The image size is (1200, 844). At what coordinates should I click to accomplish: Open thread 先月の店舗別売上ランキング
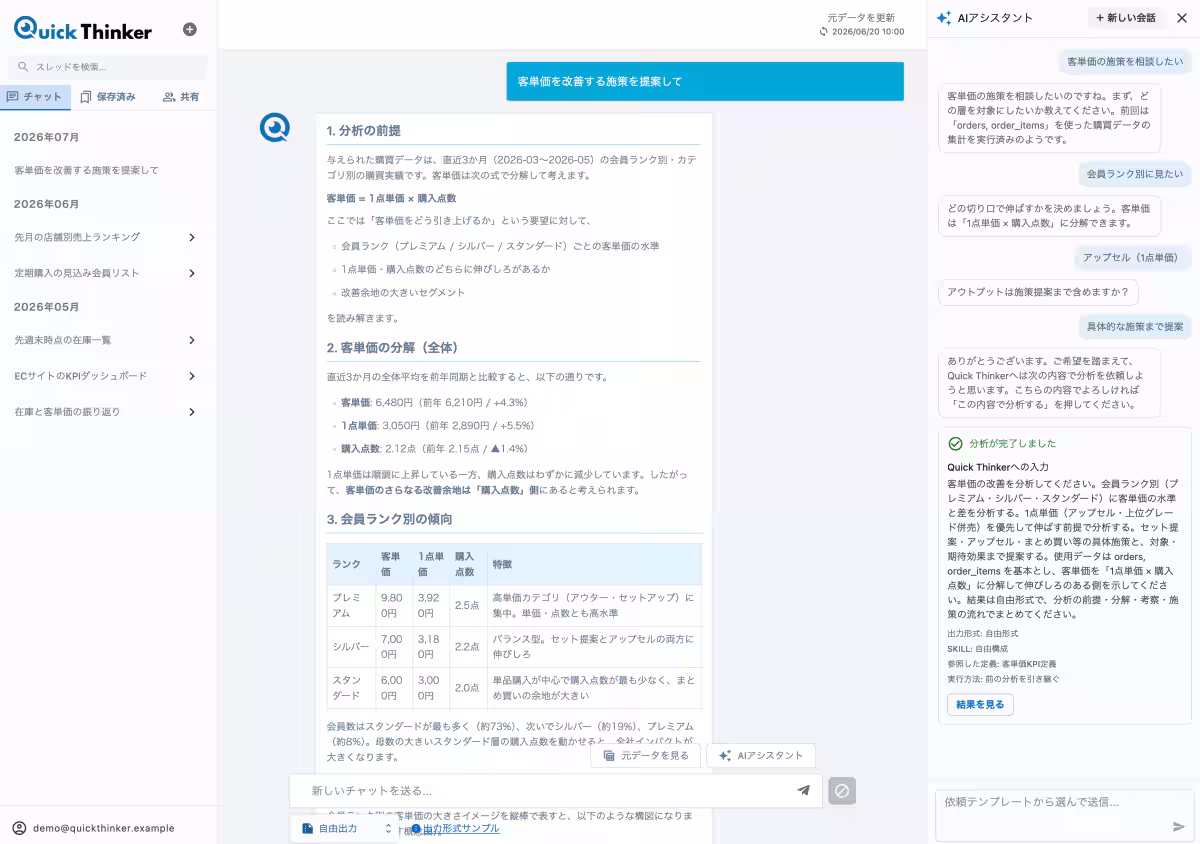[77, 237]
